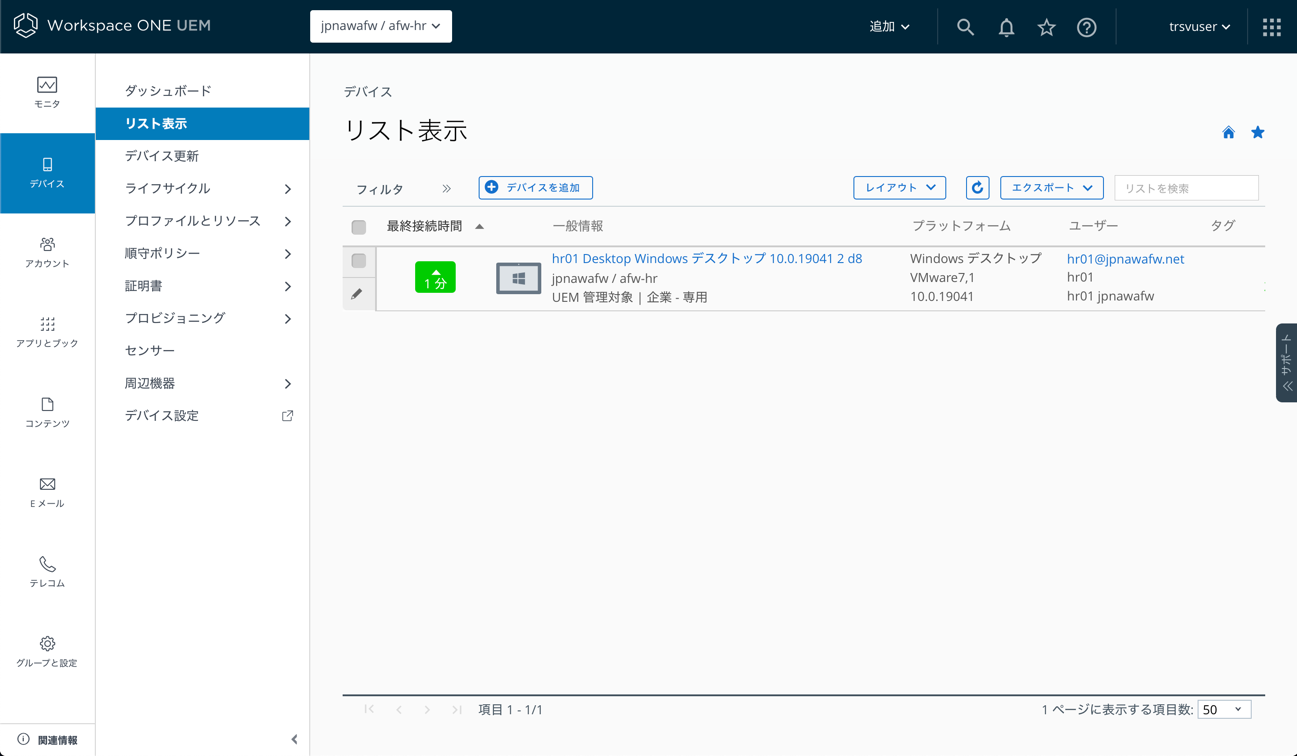Open the 追加 dropdown menu
The image size is (1297, 756).
tap(889, 27)
